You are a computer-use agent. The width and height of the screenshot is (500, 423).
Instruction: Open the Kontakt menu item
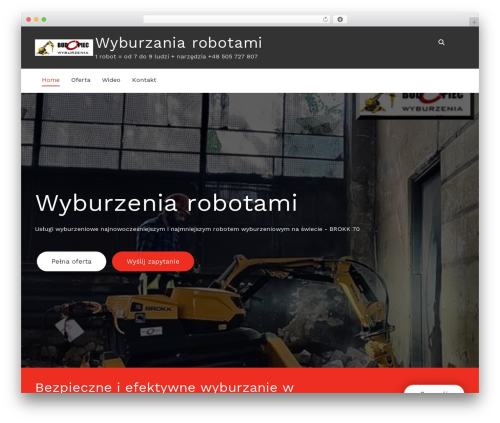coord(144,80)
